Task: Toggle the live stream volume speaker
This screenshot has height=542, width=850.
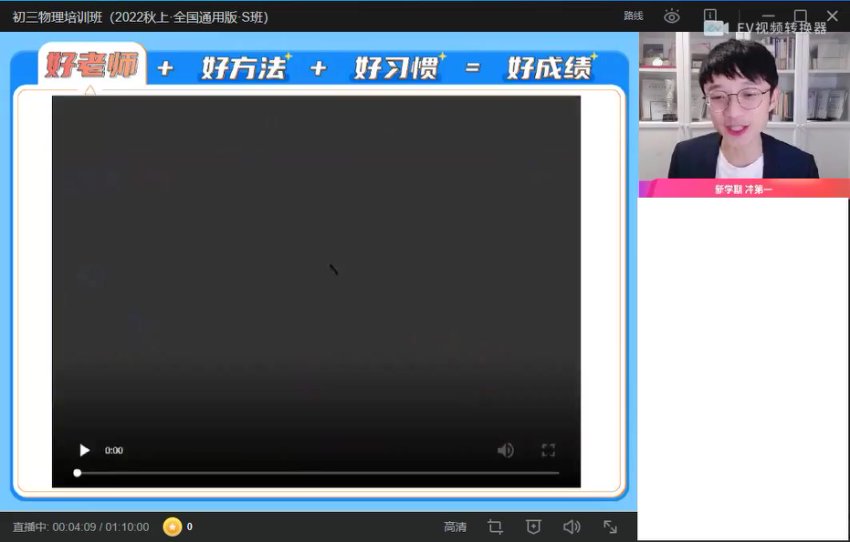Action: 571,527
